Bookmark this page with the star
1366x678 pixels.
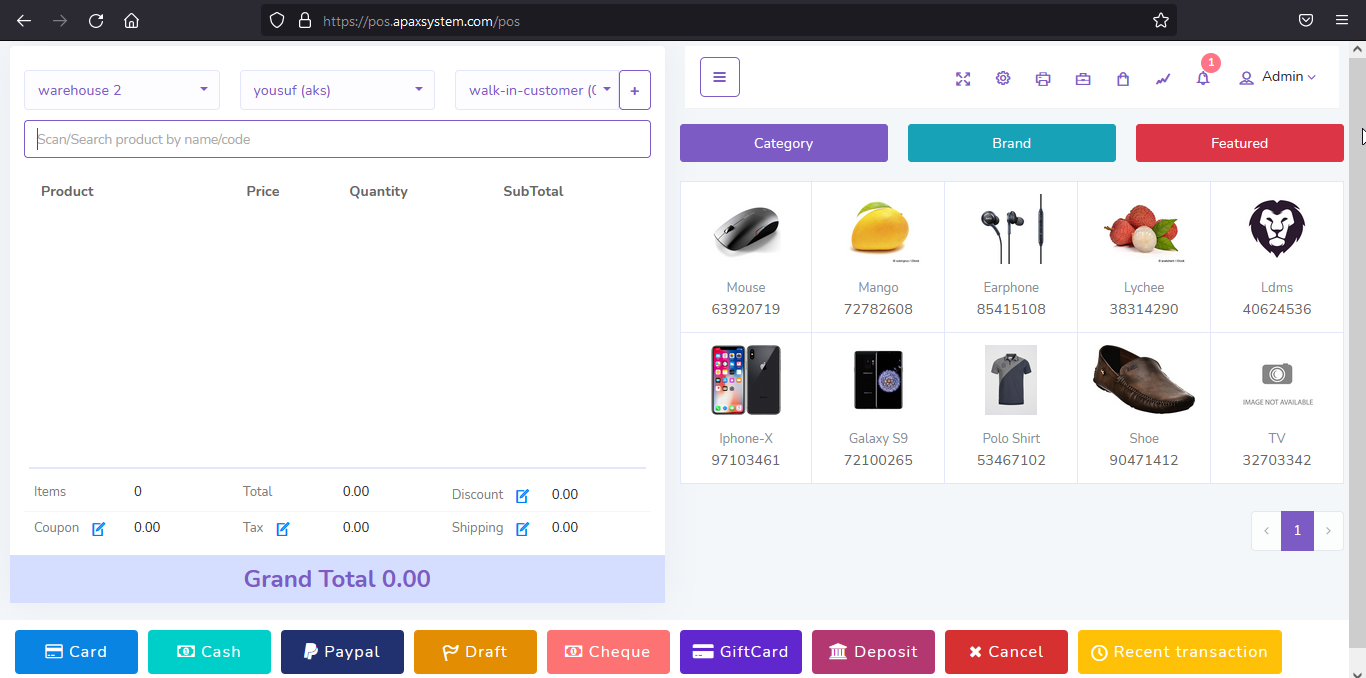[x=1161, y=20]
